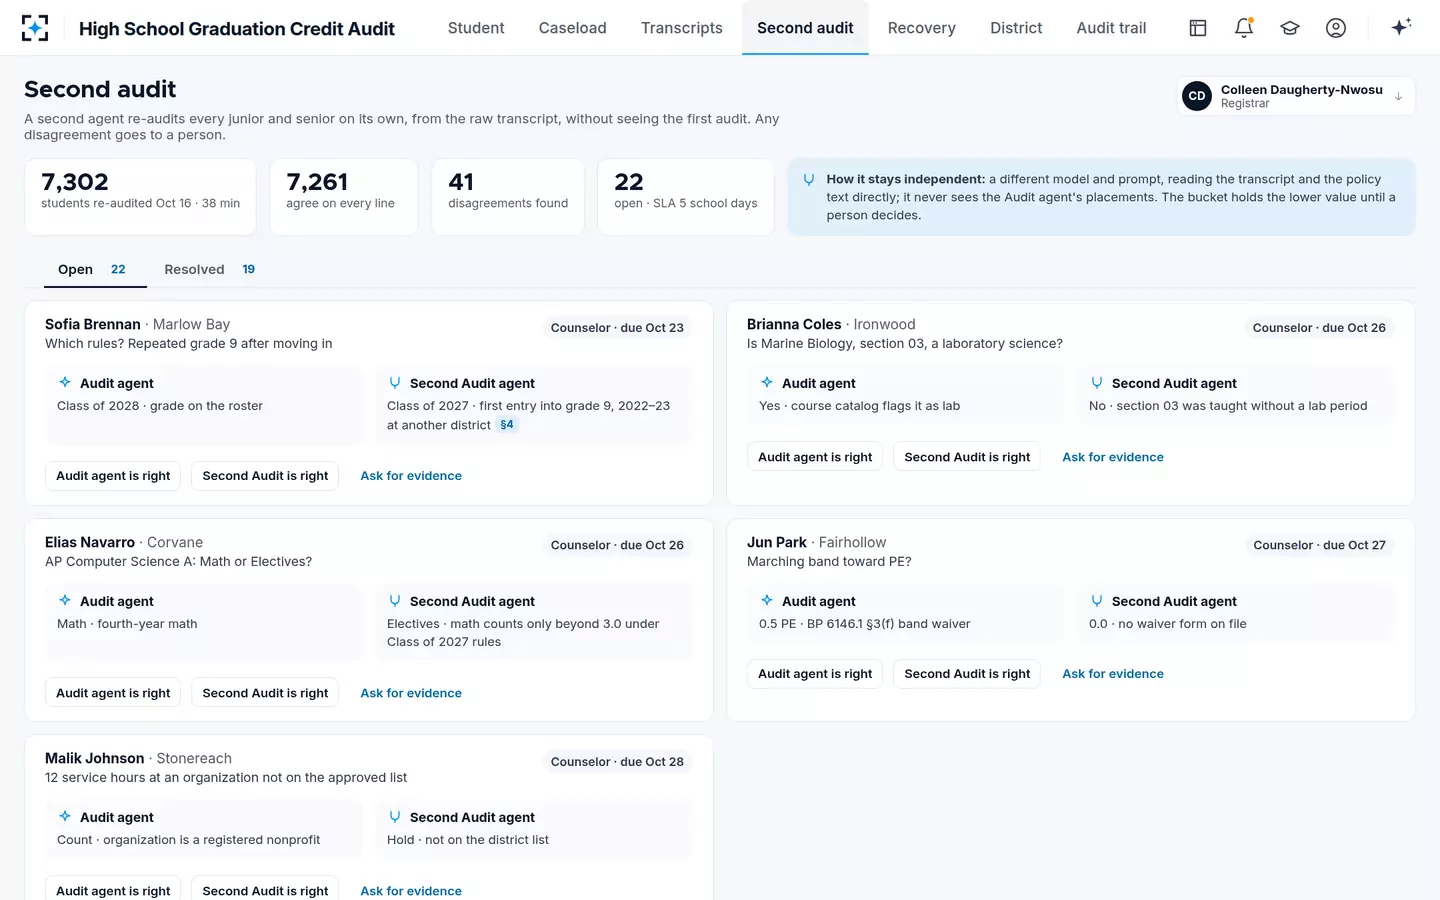This screenshot has height=900, width=1440.
Task: Ask for evidence on Malik Johnson's case
Action: coord(411,890)
